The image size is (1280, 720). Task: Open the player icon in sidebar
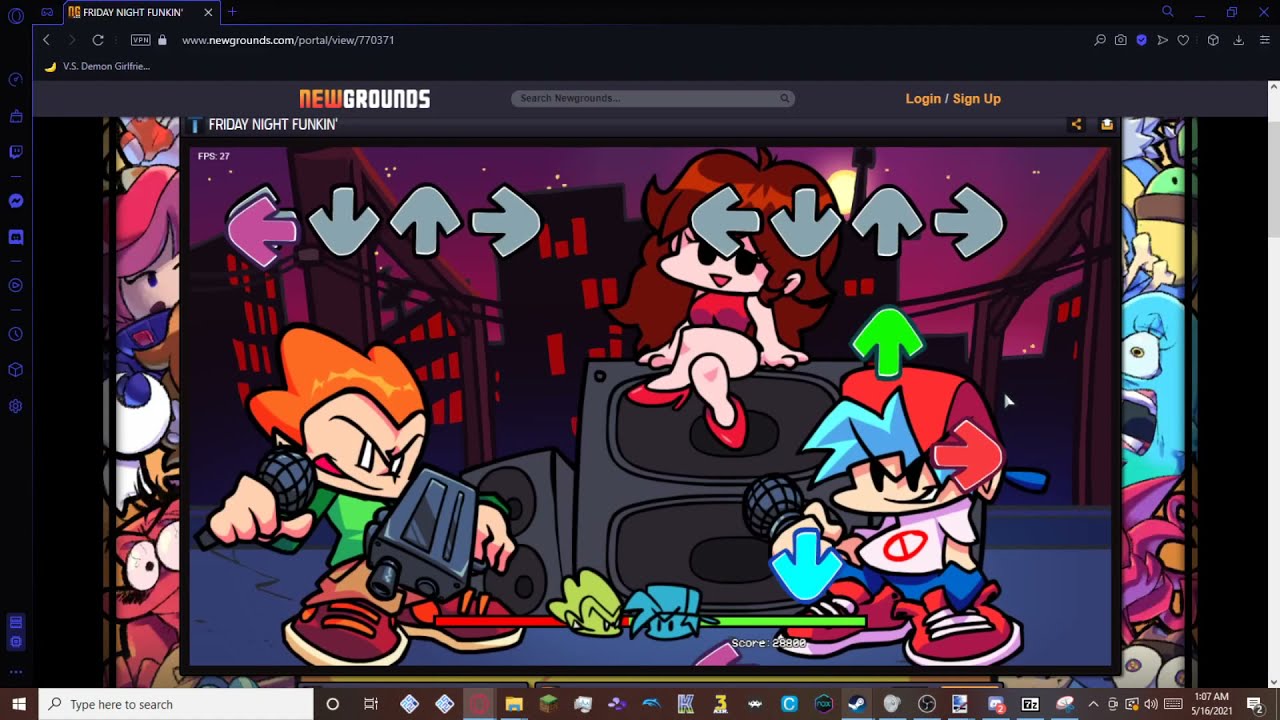coord(15,285)
